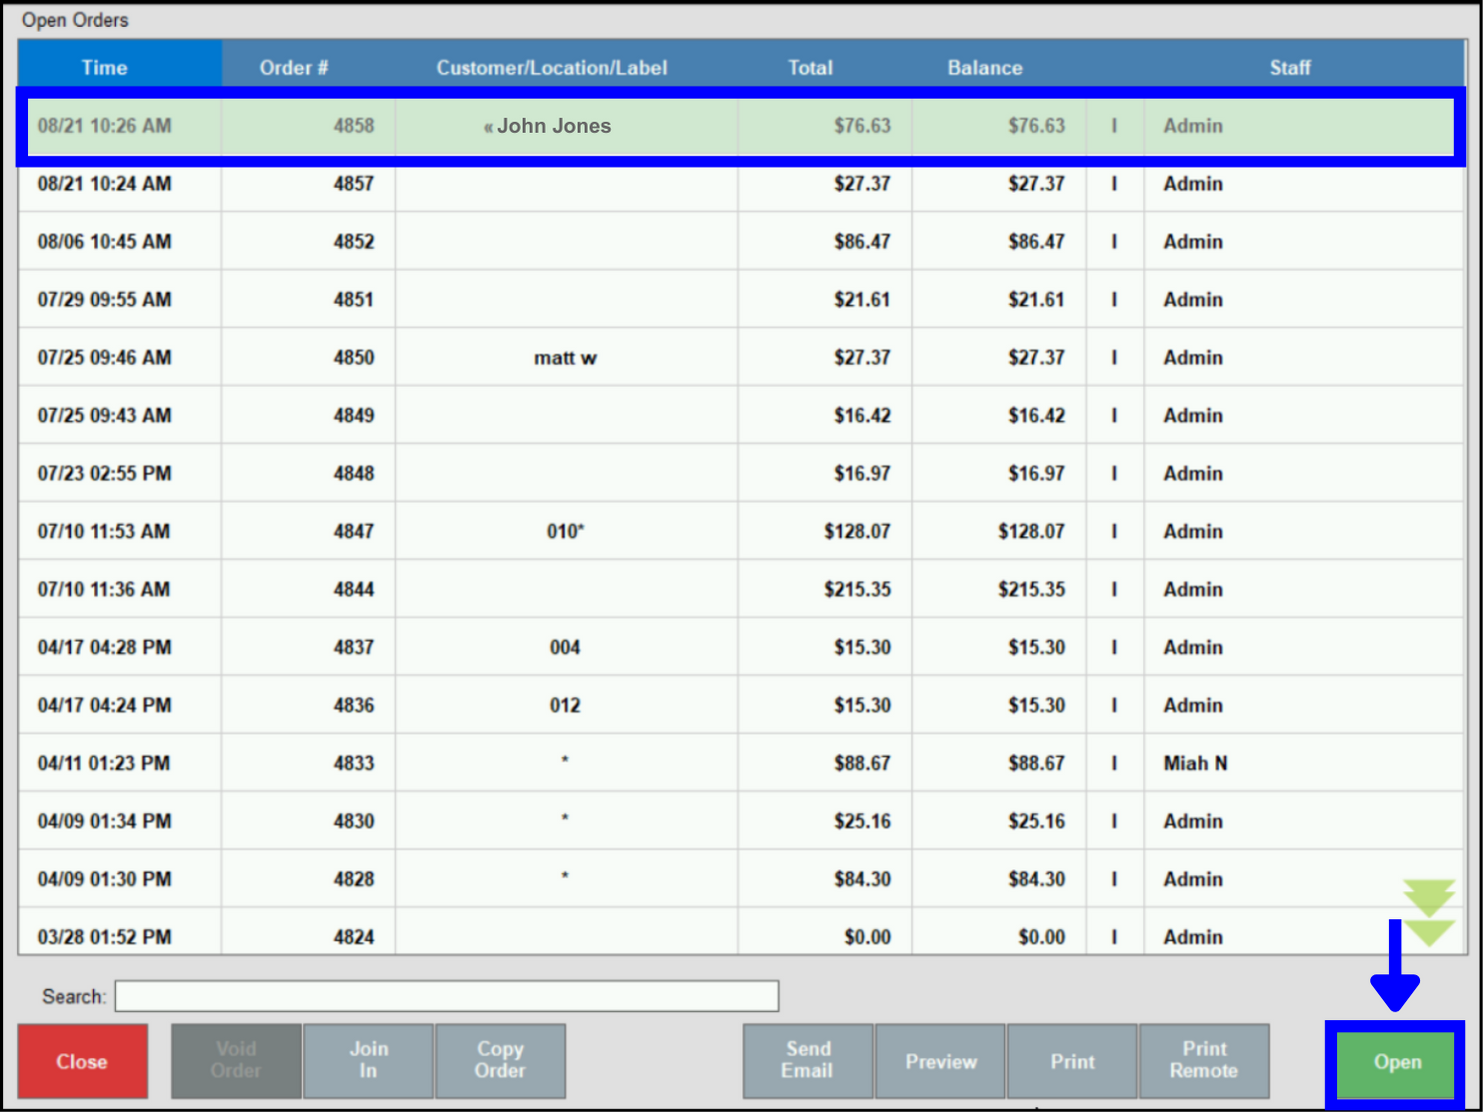Select order 4847 with $128.07 total

coord(564,532)
